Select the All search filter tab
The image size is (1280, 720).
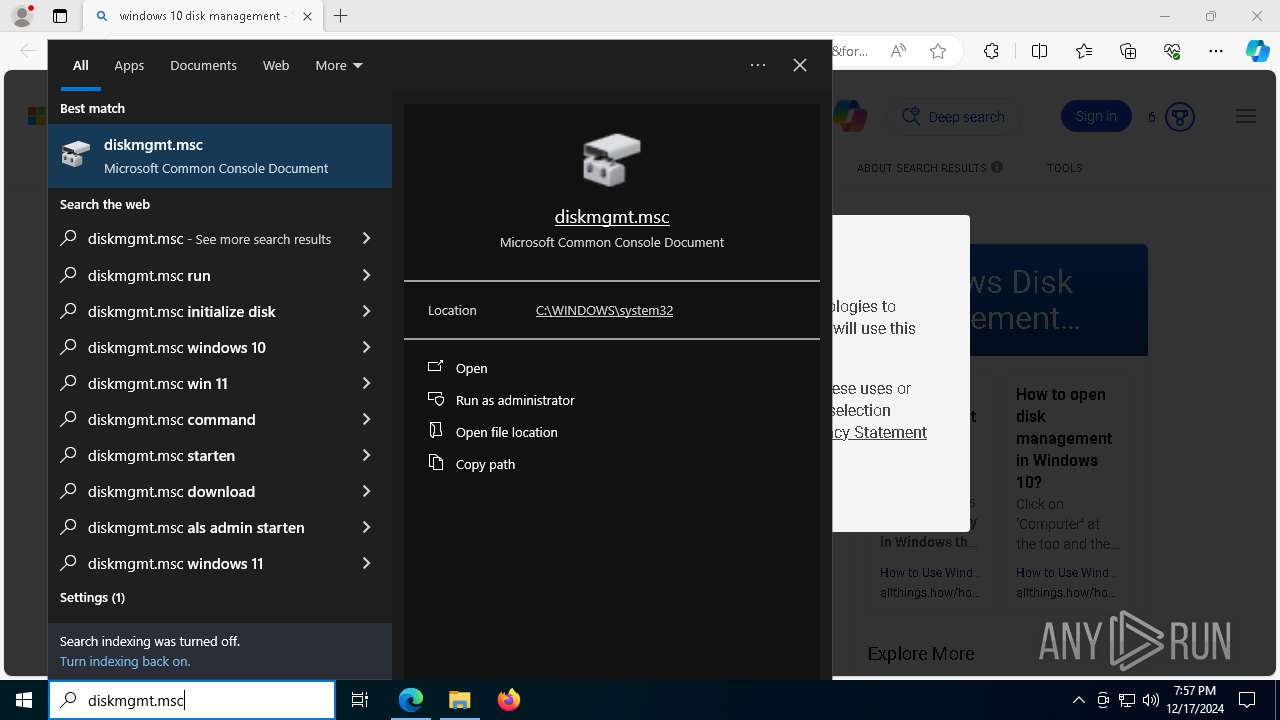(81, 65)
